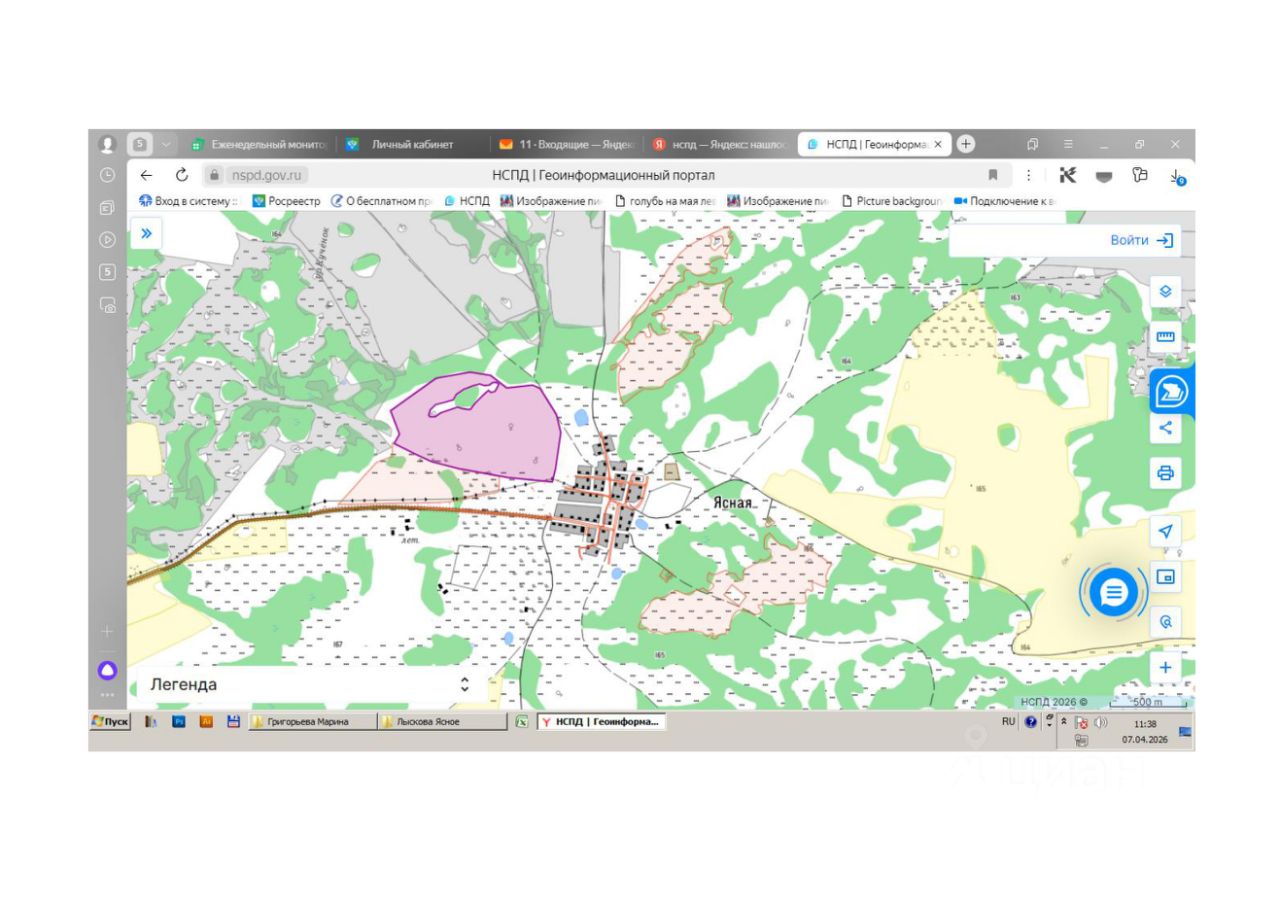Open the Alice assistant in sidebar
1280x904 pixels.
(107, 670)
